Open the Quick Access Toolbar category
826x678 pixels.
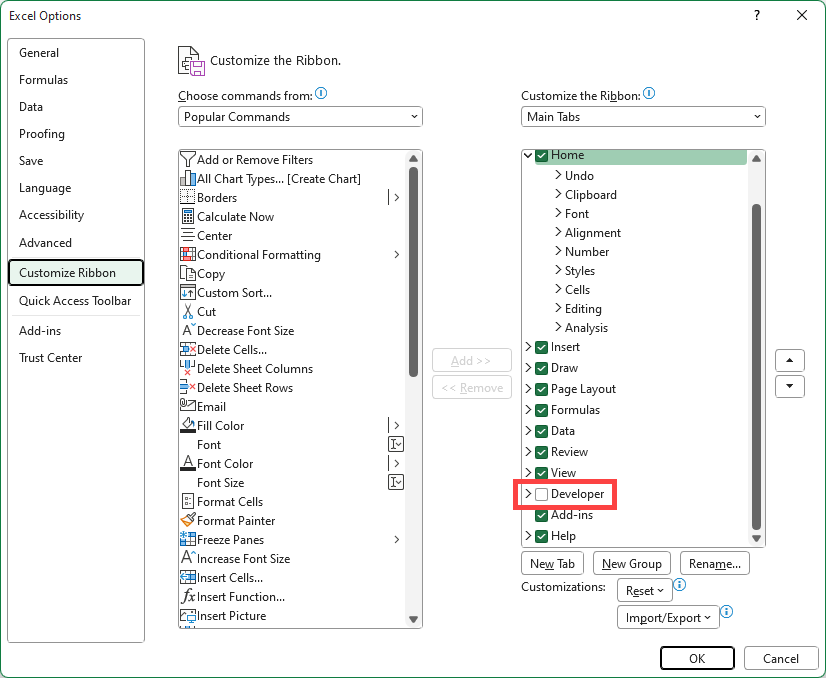(75, 301)
